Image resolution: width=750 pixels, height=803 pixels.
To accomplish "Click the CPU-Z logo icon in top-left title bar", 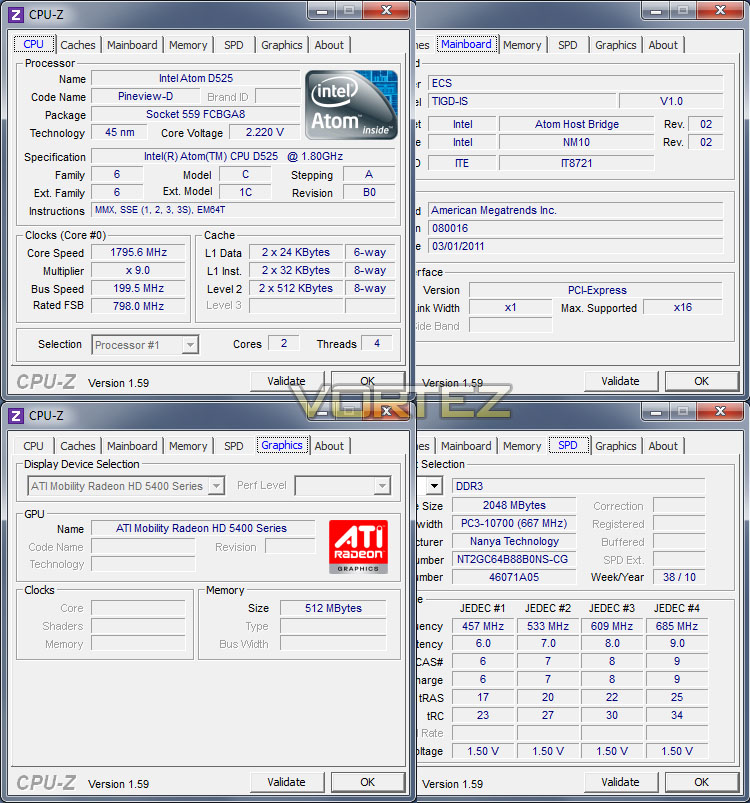I will (16, 15).
